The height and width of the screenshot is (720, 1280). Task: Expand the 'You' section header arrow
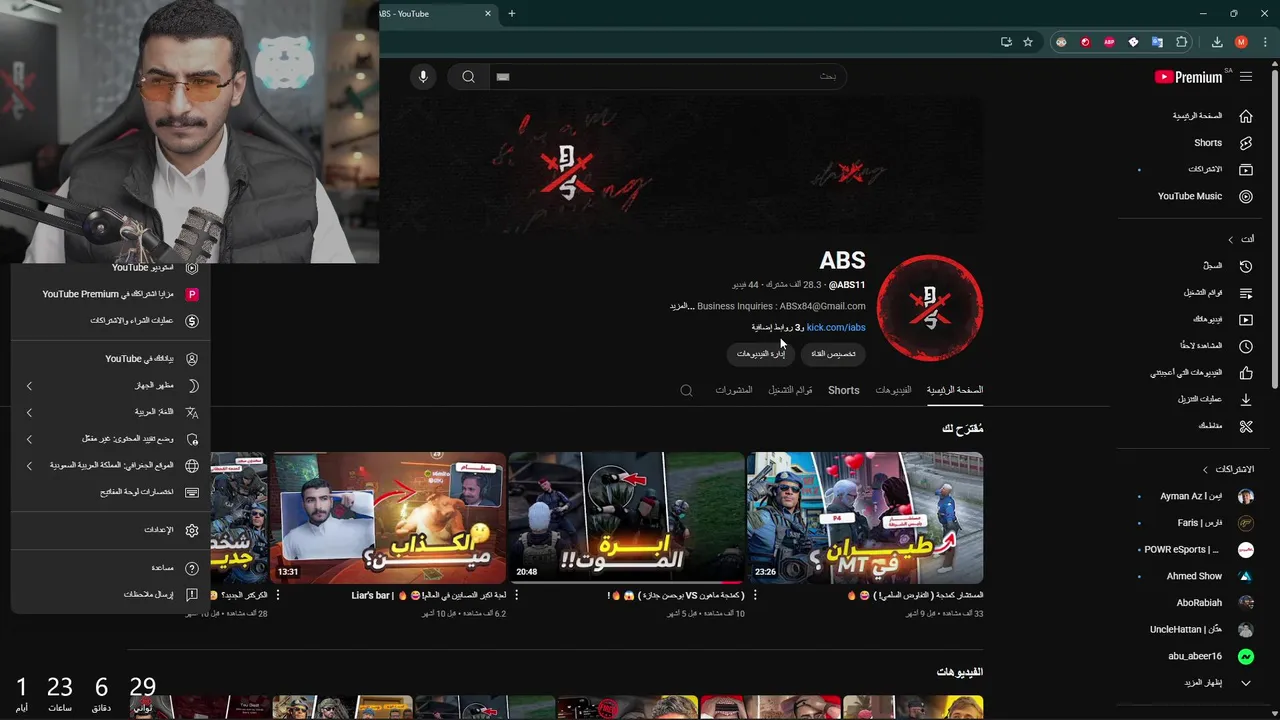(x=1231, y=239)
